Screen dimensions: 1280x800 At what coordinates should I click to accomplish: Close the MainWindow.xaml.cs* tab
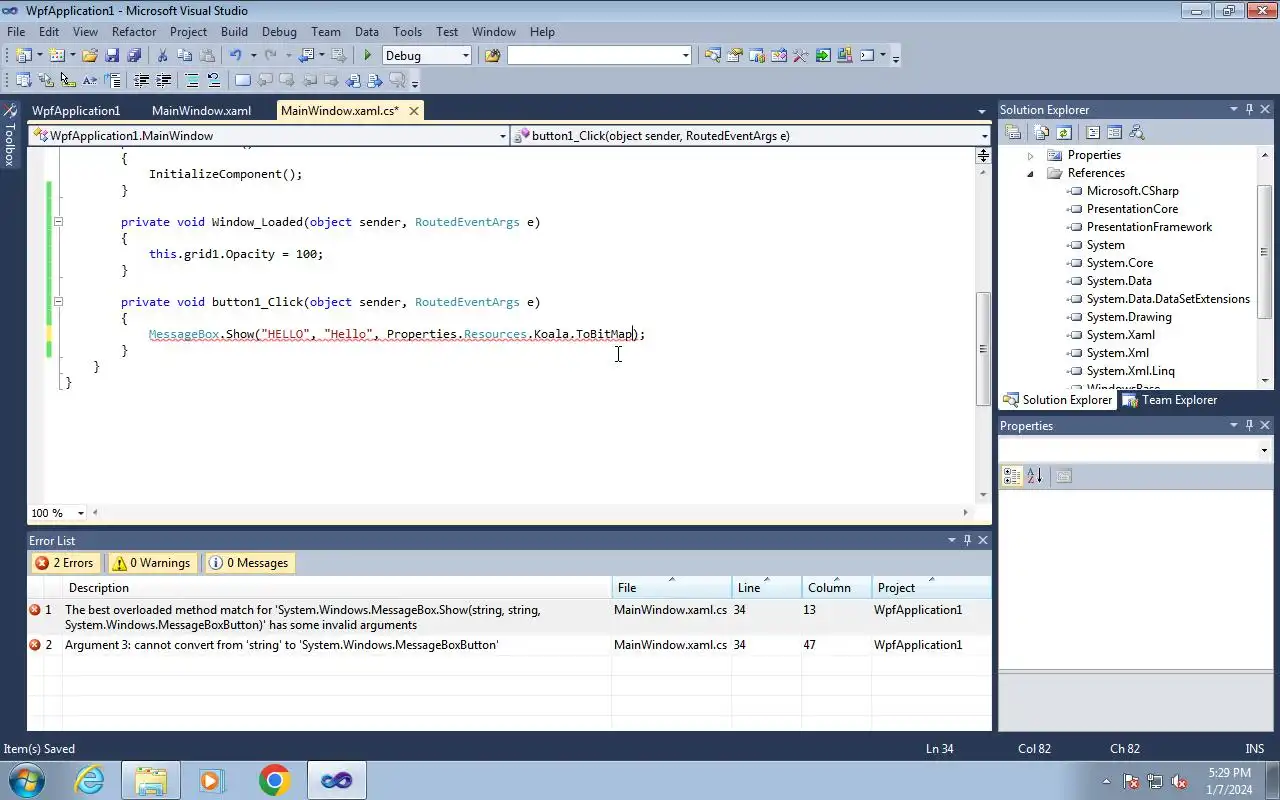click(413, 110)
